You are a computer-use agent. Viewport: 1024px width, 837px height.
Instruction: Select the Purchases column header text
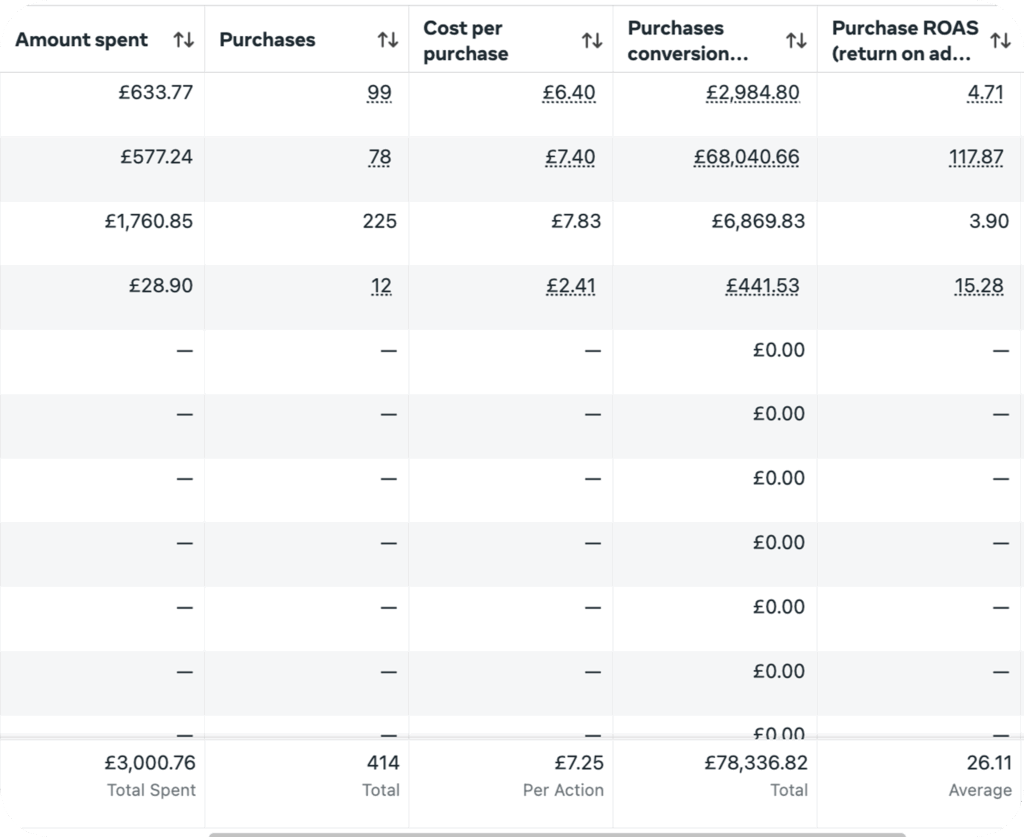(267, 40)
